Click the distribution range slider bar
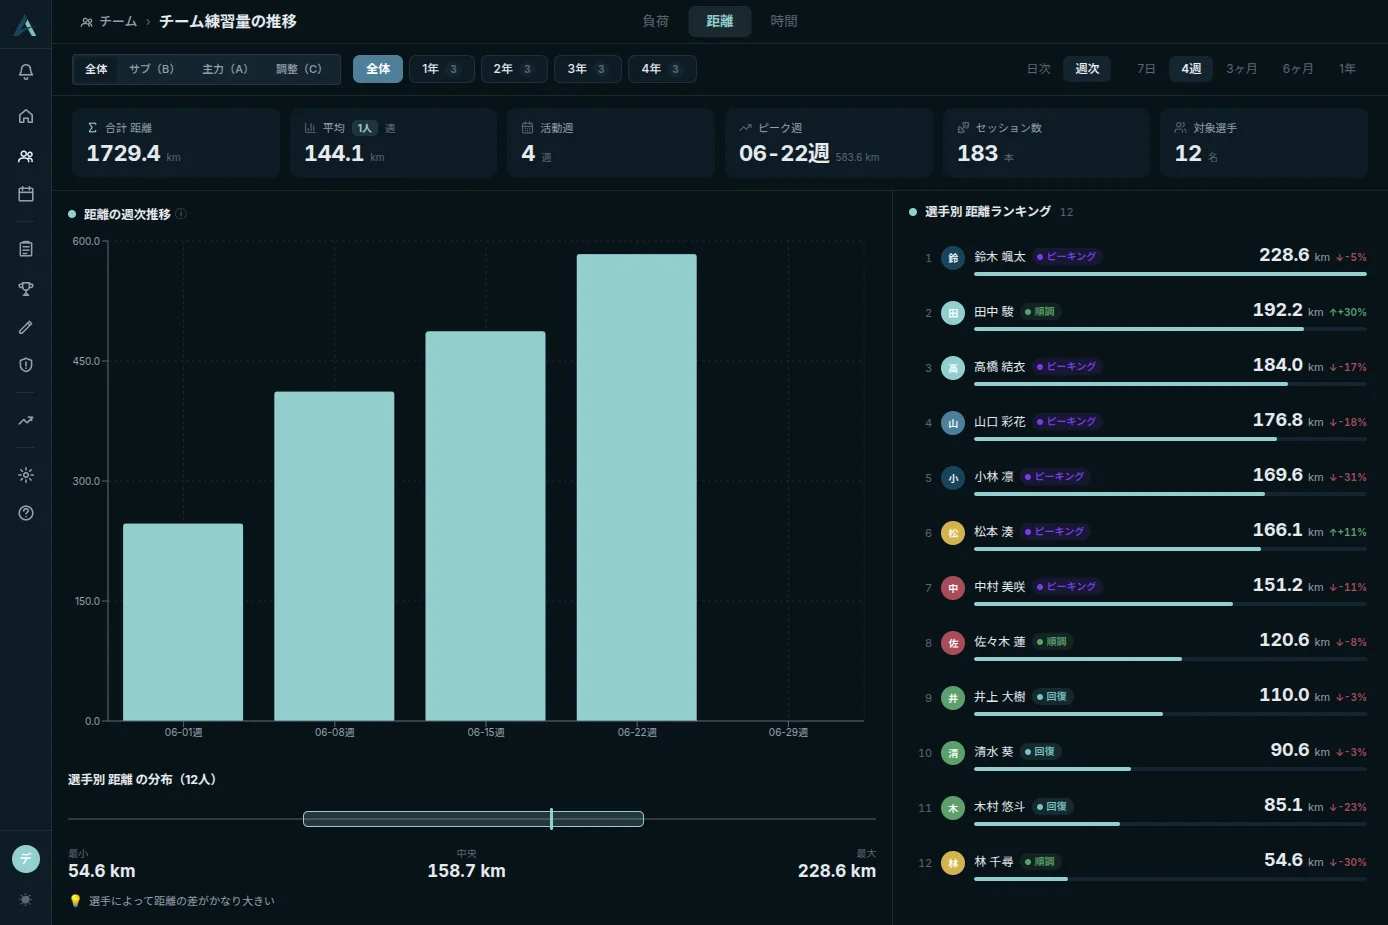This screenshot has height=925, width=1388. [473, 819]
